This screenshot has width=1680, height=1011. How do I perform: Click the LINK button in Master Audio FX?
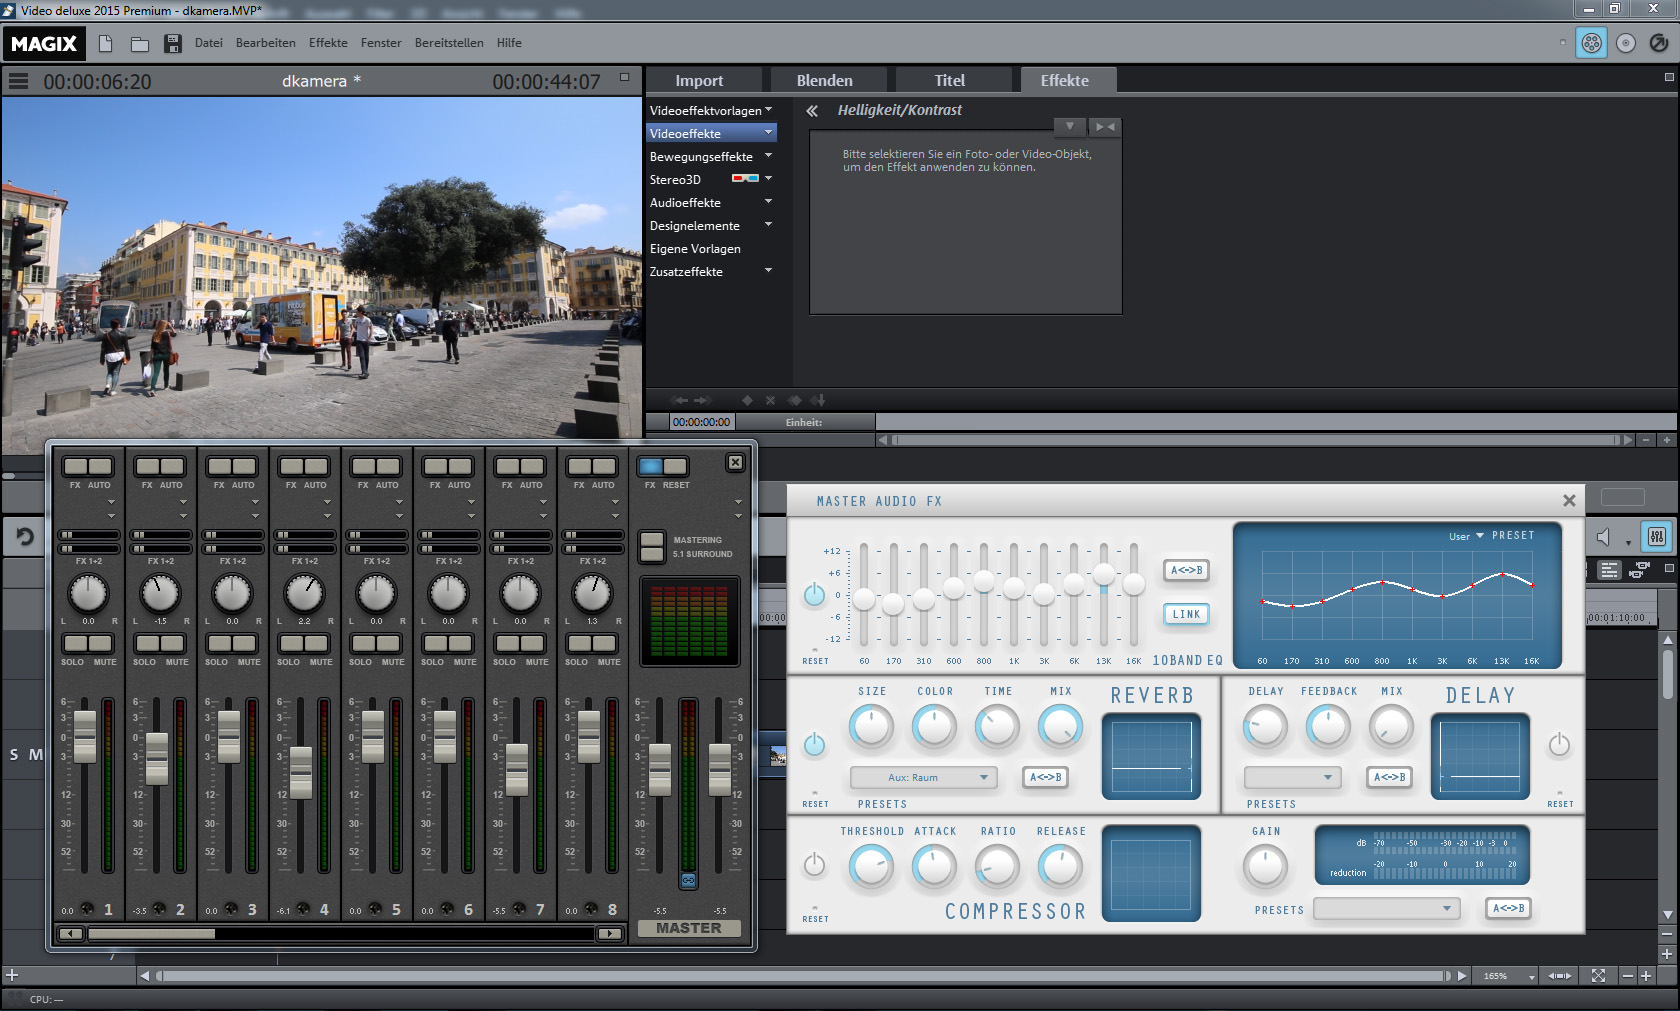pos(1186,614)
